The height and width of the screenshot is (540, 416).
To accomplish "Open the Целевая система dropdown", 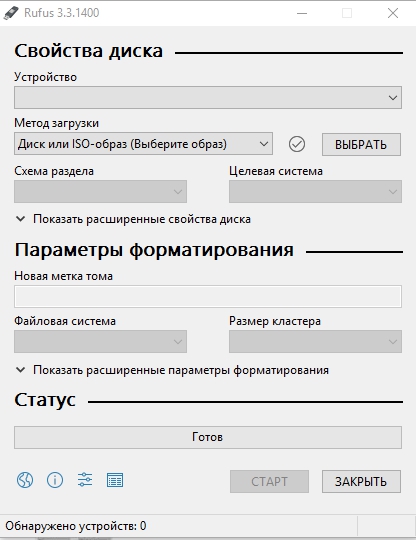I will pyautogui.click(x=315, y=191).
